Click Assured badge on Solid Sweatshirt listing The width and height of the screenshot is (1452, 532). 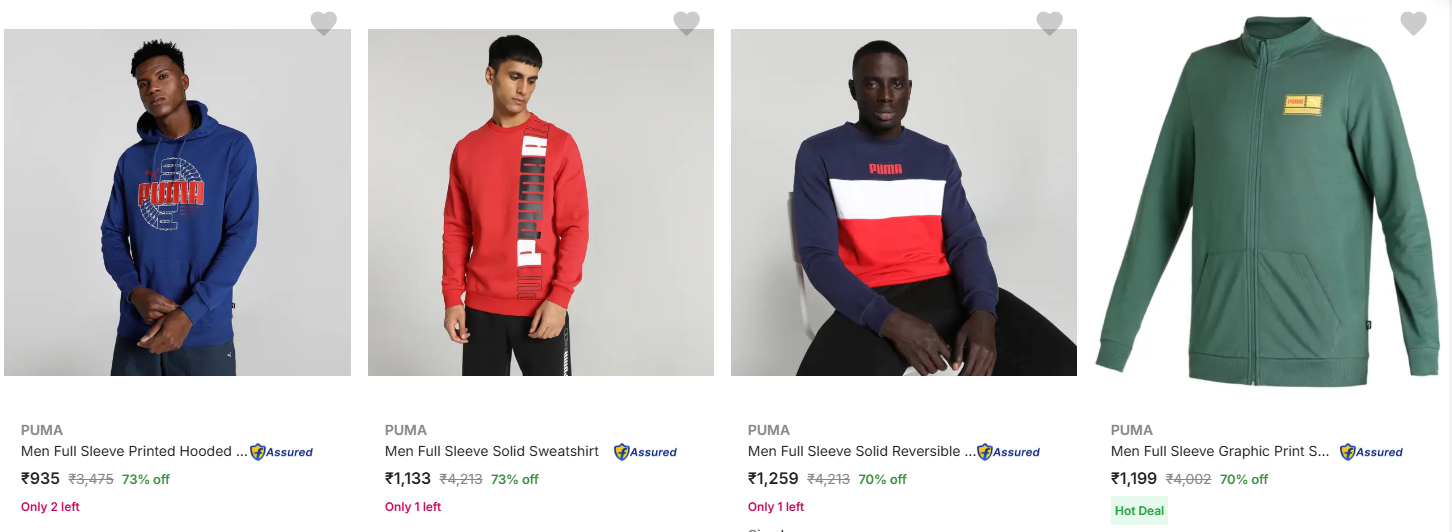tap(646, 452)
